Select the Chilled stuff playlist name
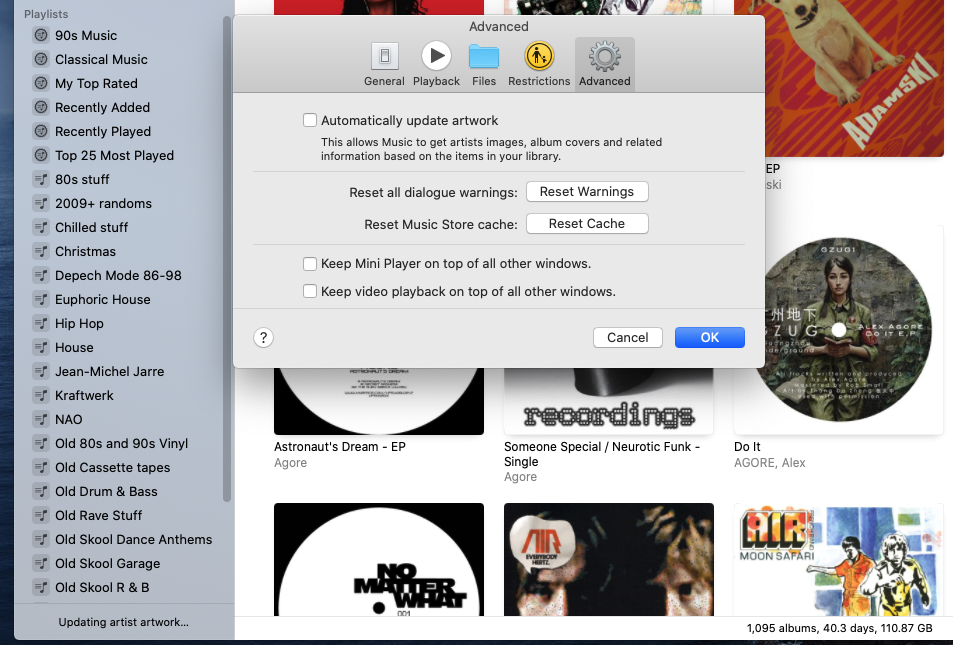The image size is (953, 645). point(92,227)
